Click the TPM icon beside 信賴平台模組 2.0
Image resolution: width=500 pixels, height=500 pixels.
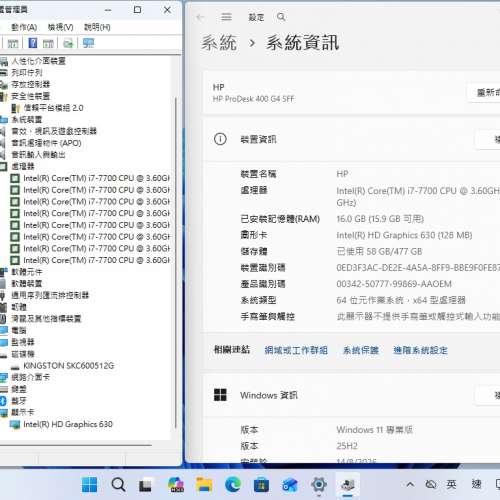(x=16, y=108)
